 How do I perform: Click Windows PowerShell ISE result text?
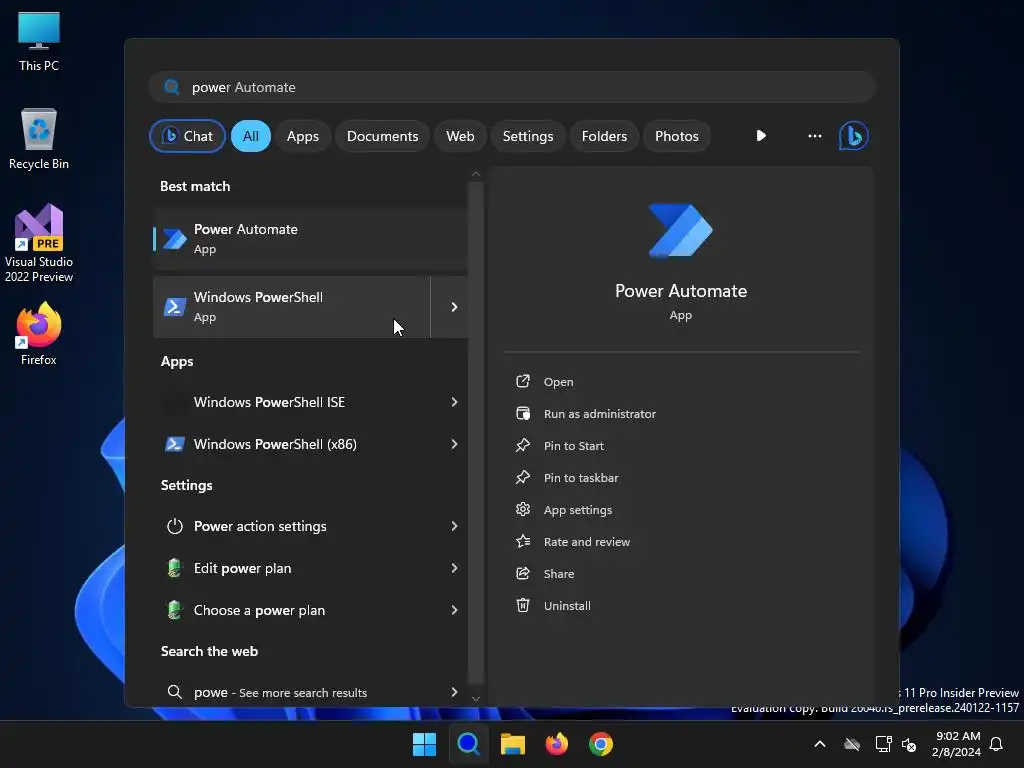click(269, 402)
